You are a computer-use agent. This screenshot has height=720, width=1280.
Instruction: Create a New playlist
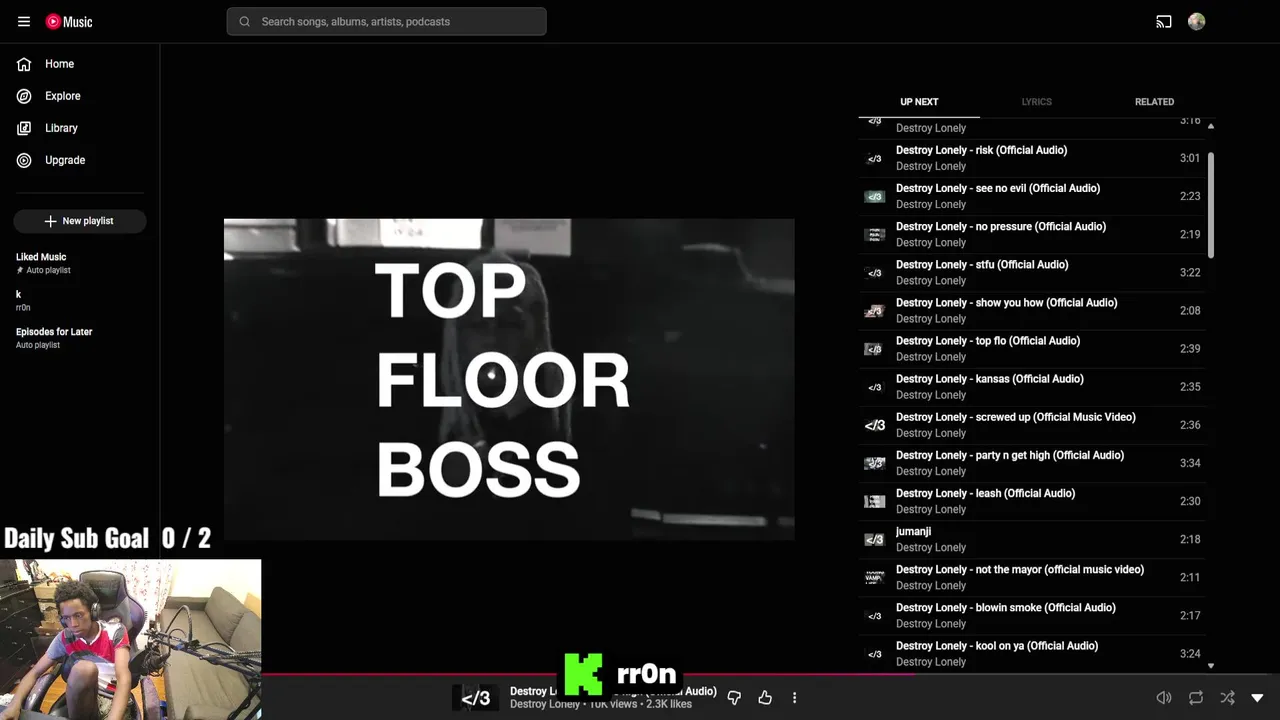(x=80, y=221)
